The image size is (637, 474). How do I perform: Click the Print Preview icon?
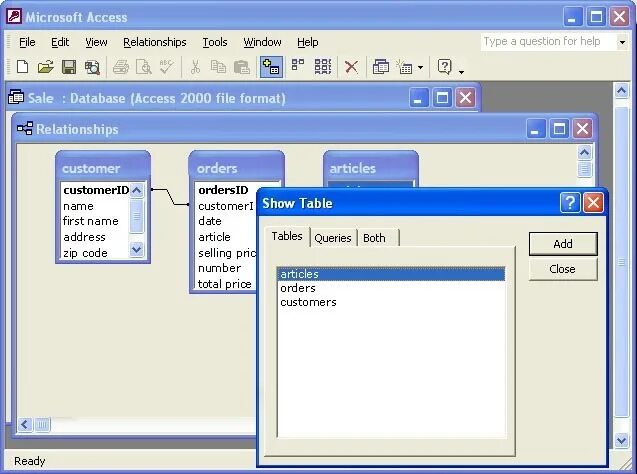(143, 67)
